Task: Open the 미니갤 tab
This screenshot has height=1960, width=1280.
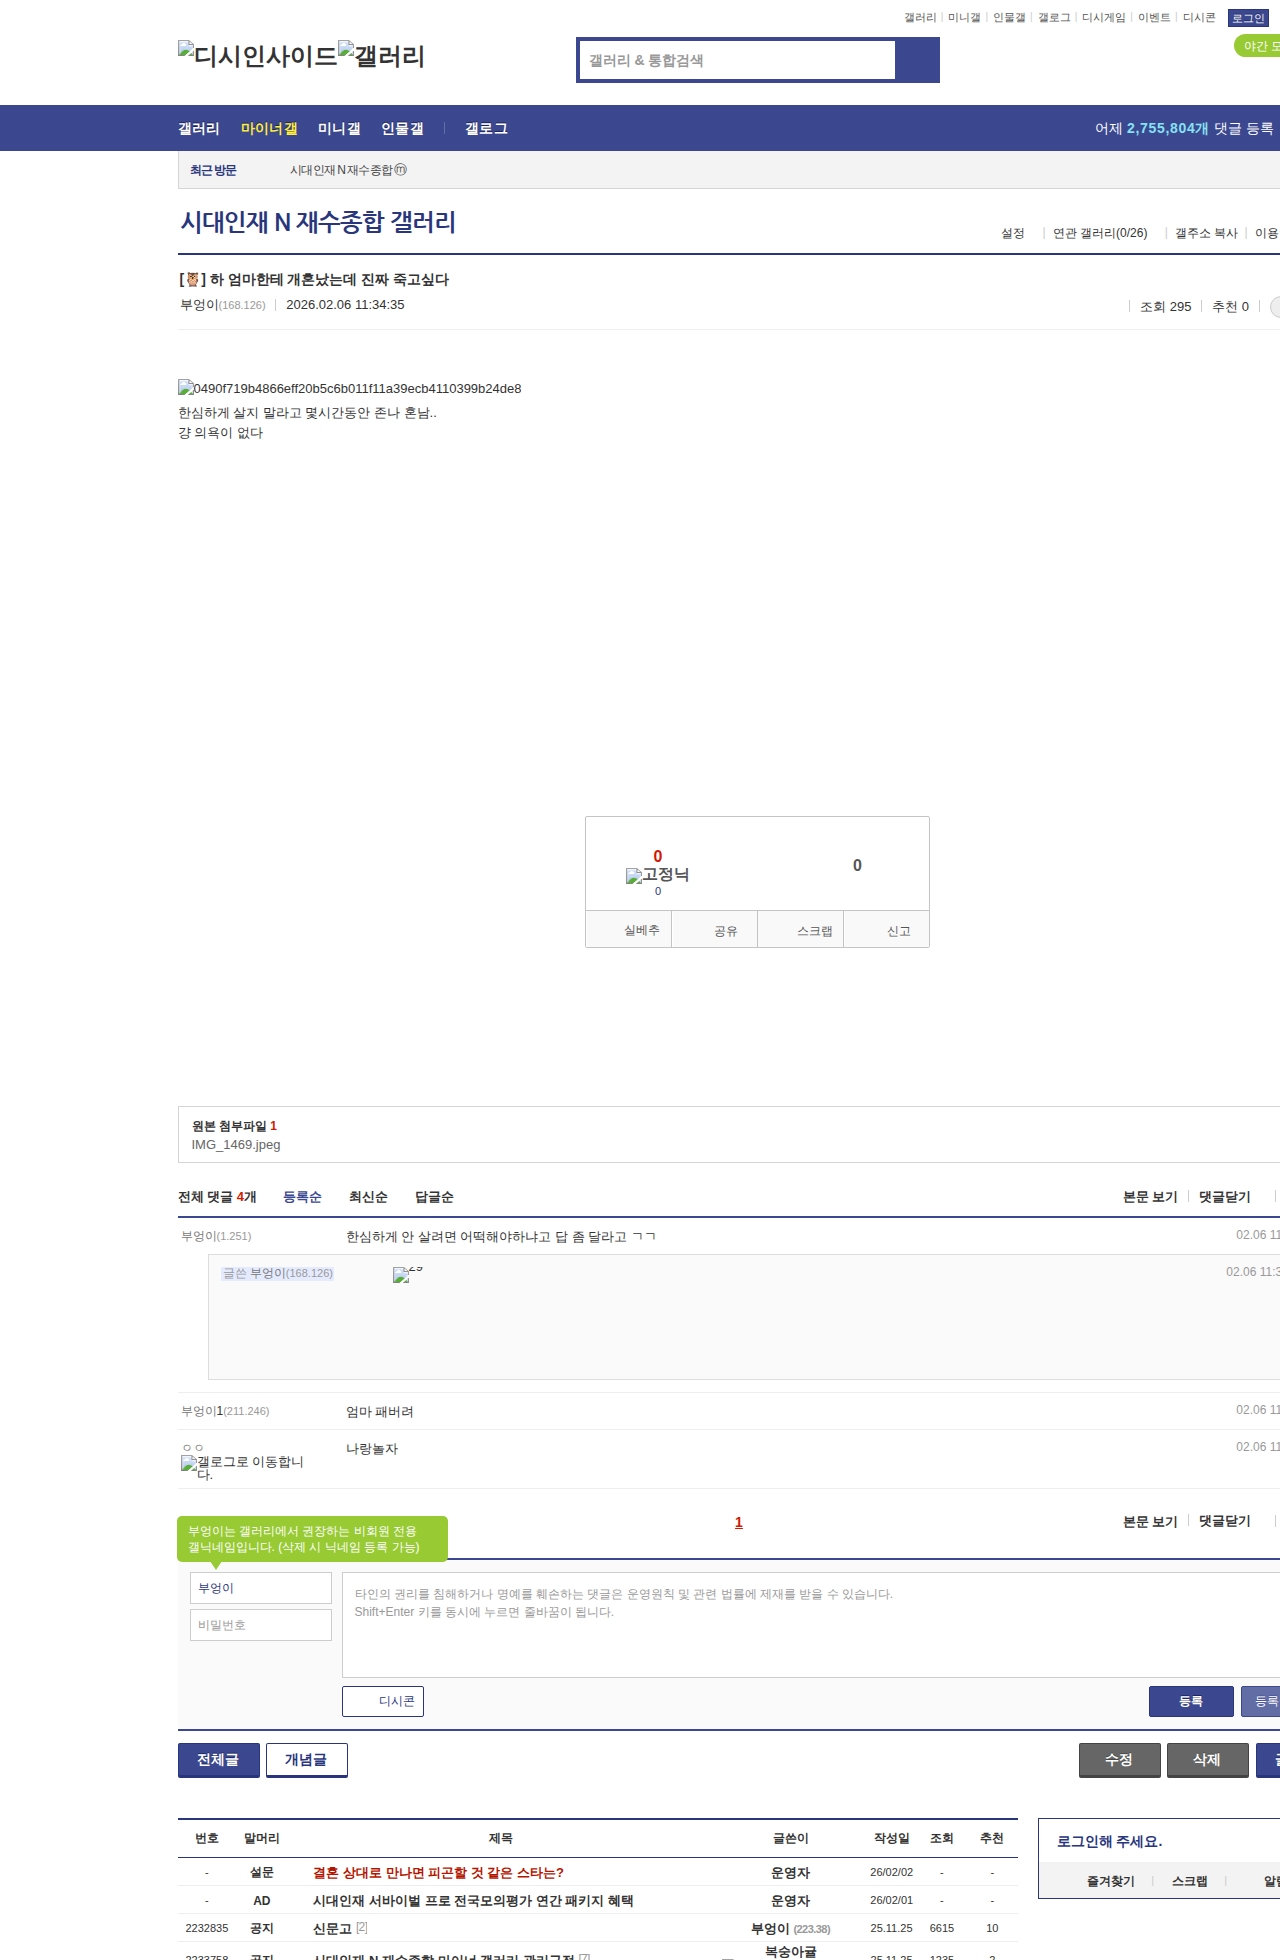Action: [339, 129]
